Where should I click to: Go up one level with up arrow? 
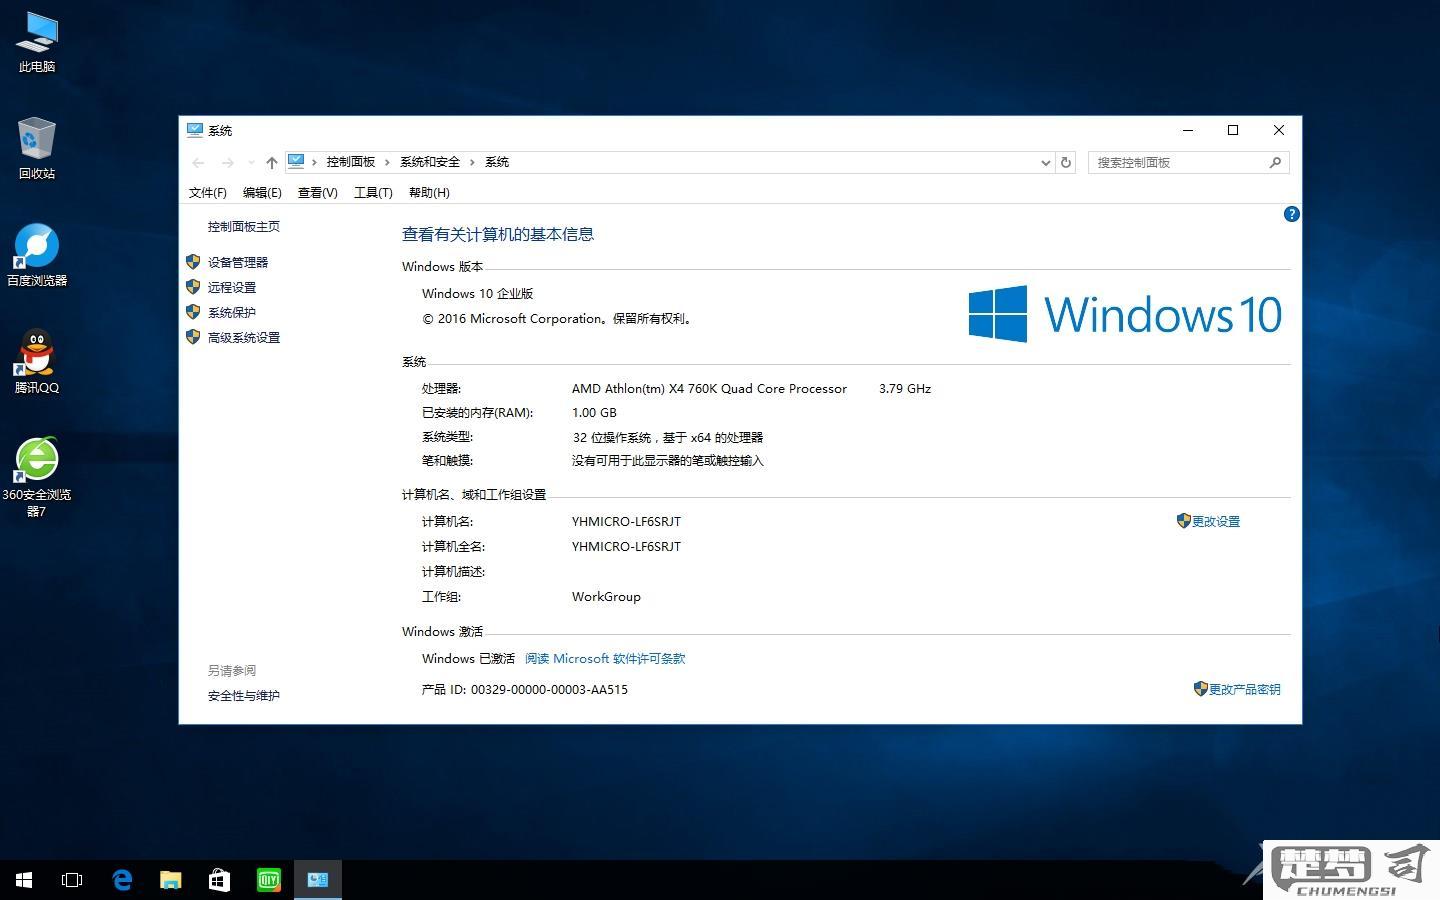(x=272, y=162)
